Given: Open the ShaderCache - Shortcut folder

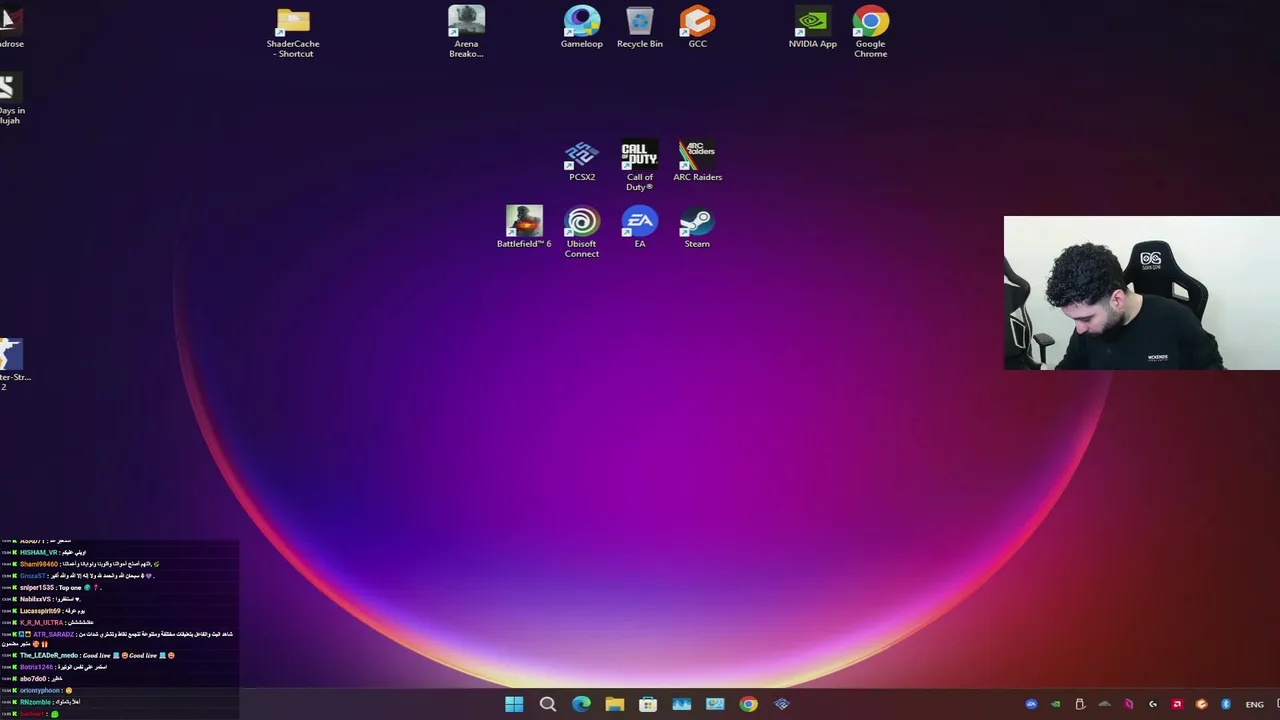Looking at the screenshot, I should click(x=293, y=32).
